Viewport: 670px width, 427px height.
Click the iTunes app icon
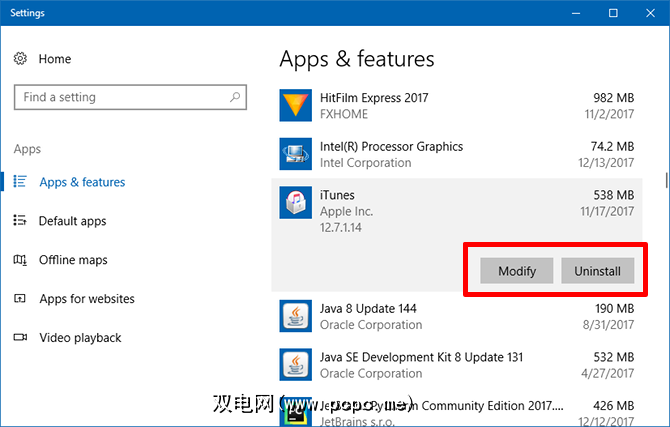296,203
